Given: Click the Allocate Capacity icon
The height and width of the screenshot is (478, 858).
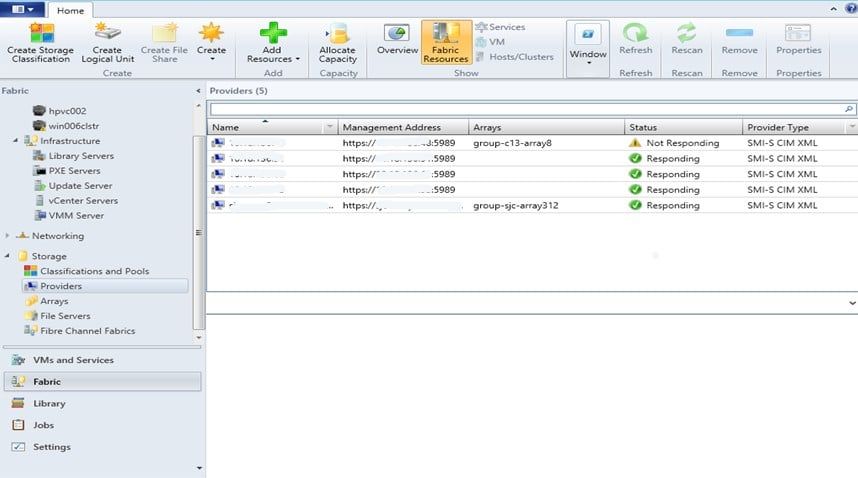Looking at the screenshot, I should point(337,34).
